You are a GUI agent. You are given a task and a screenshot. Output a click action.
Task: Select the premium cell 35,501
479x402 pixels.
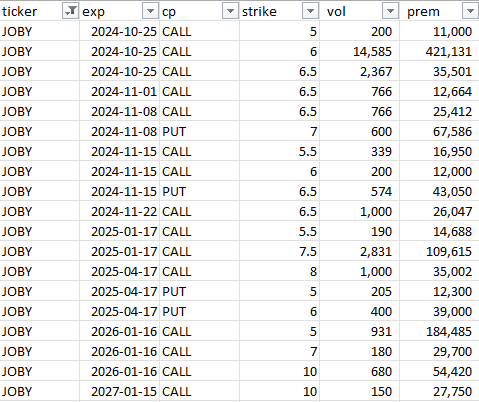click(x=439, y=71)
